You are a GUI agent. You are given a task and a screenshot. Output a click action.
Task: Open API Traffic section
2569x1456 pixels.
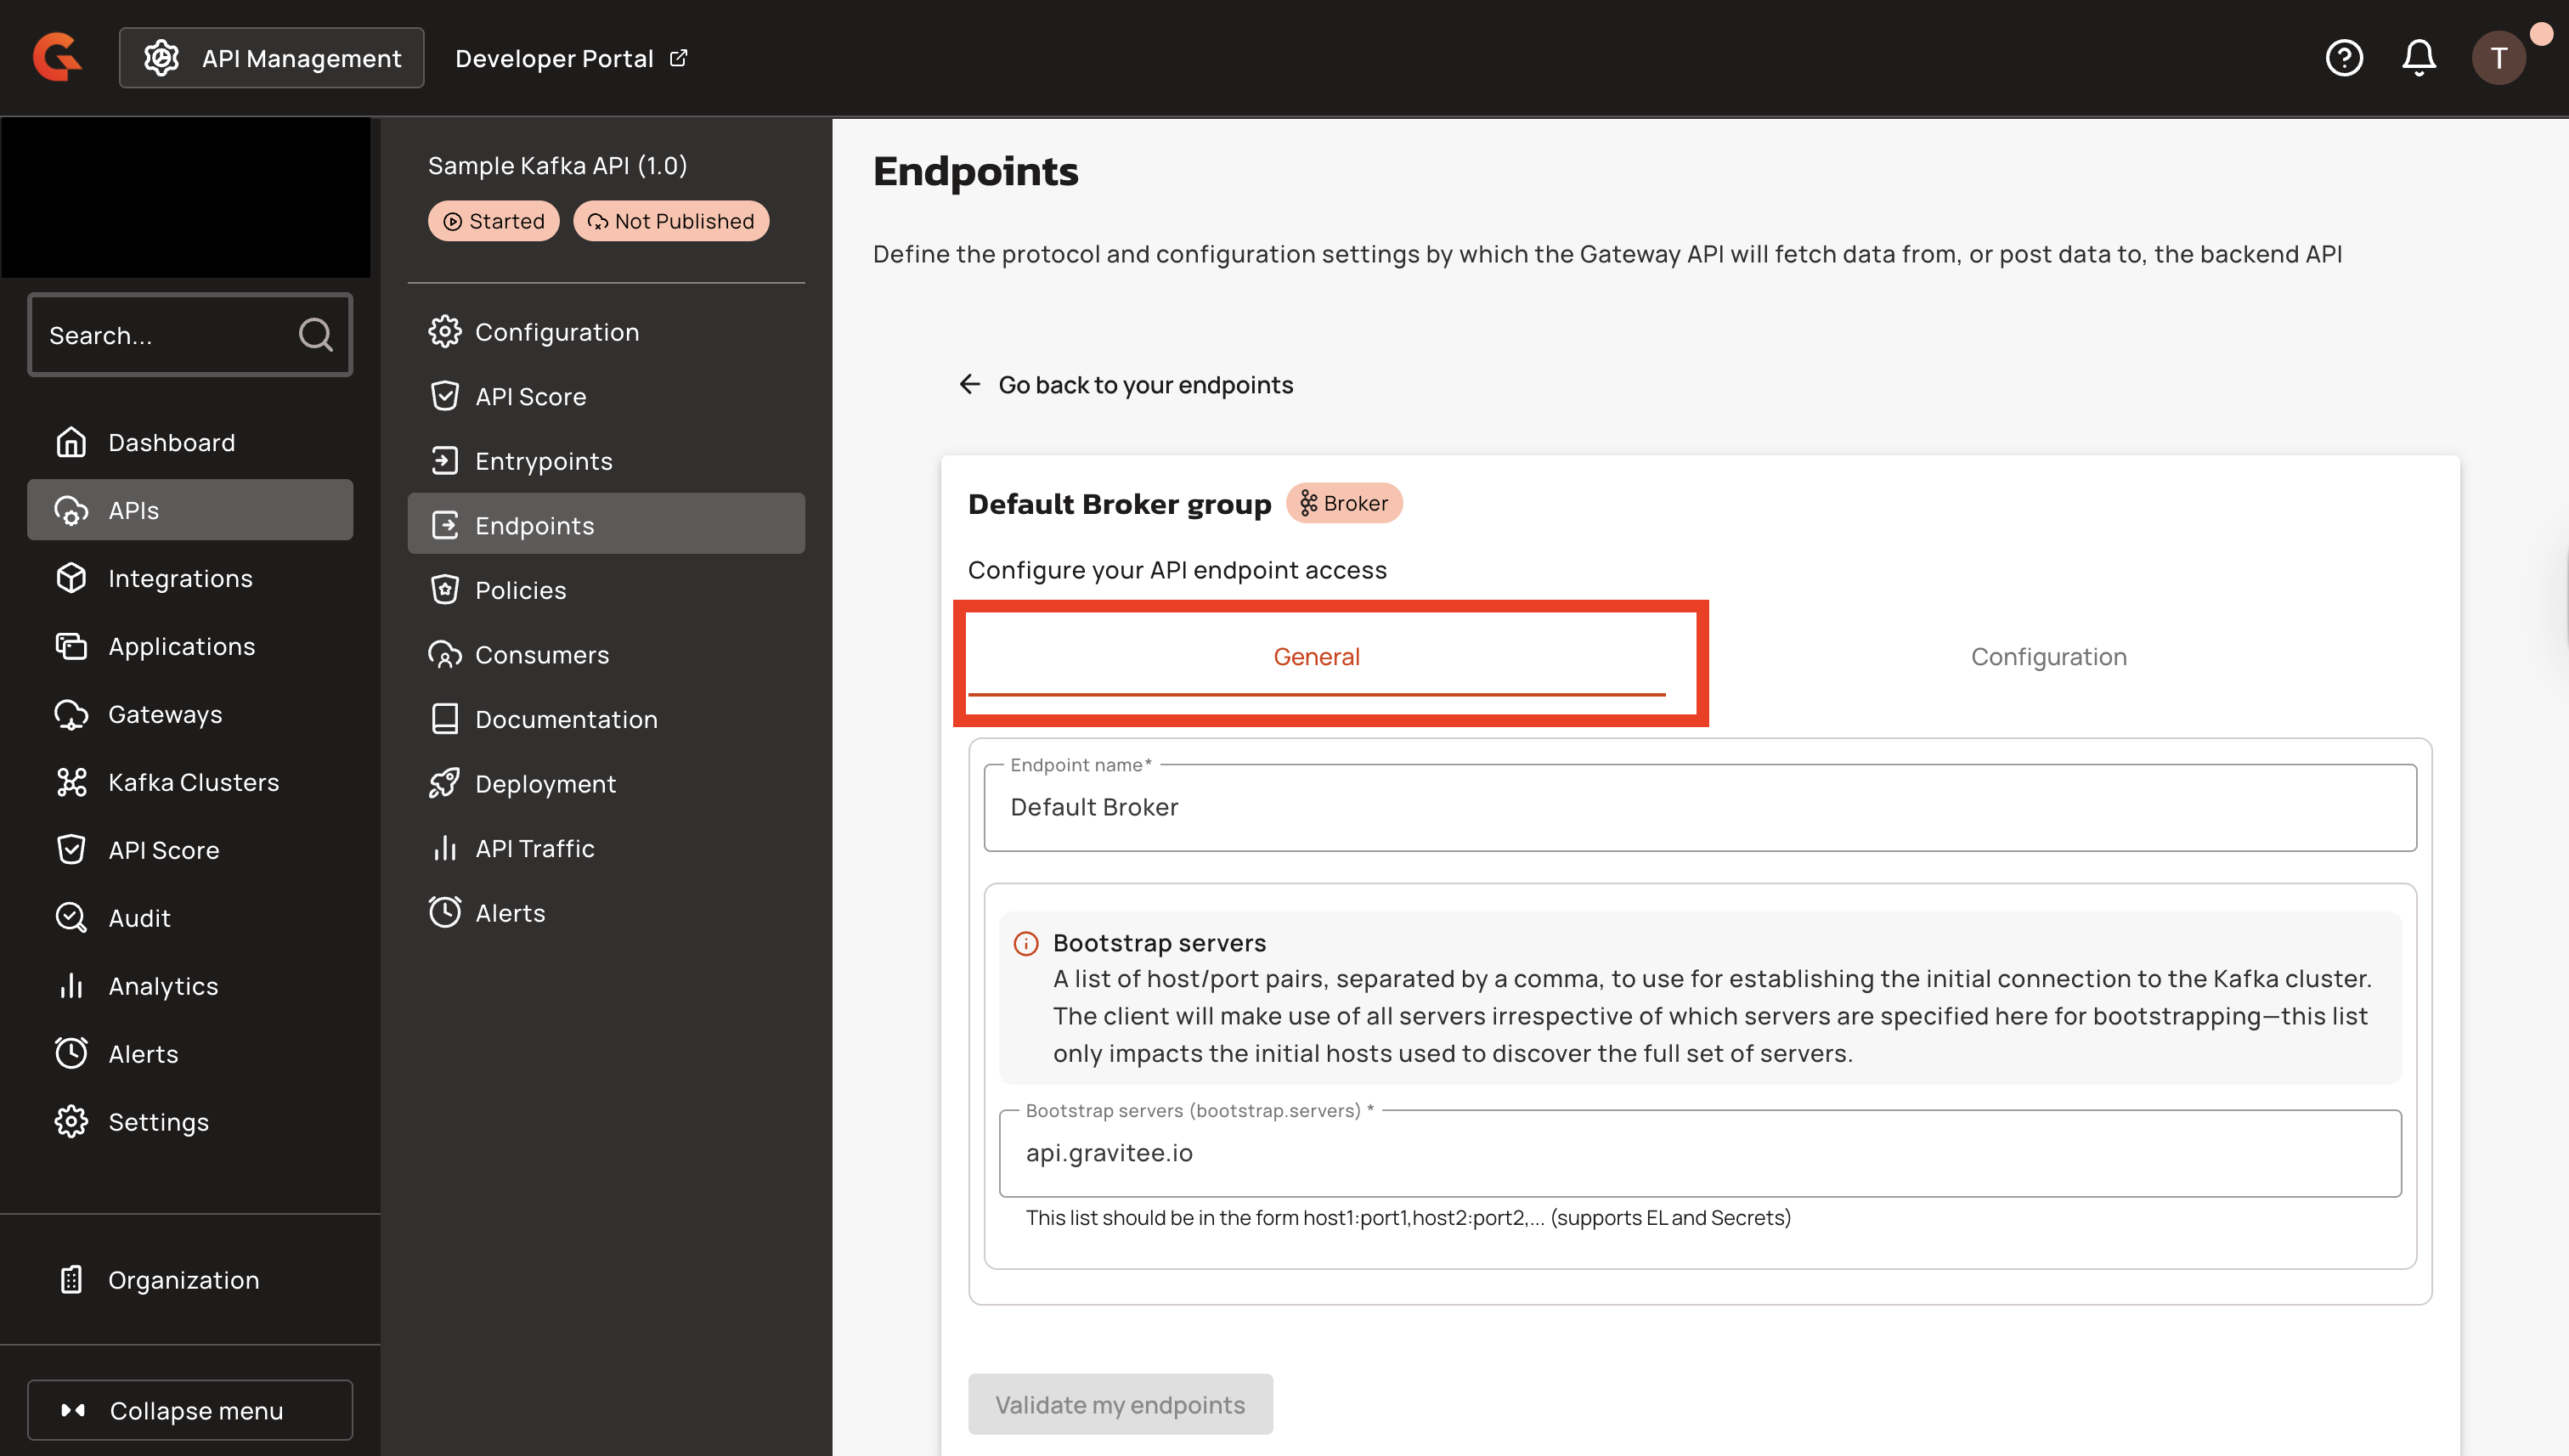534,848
